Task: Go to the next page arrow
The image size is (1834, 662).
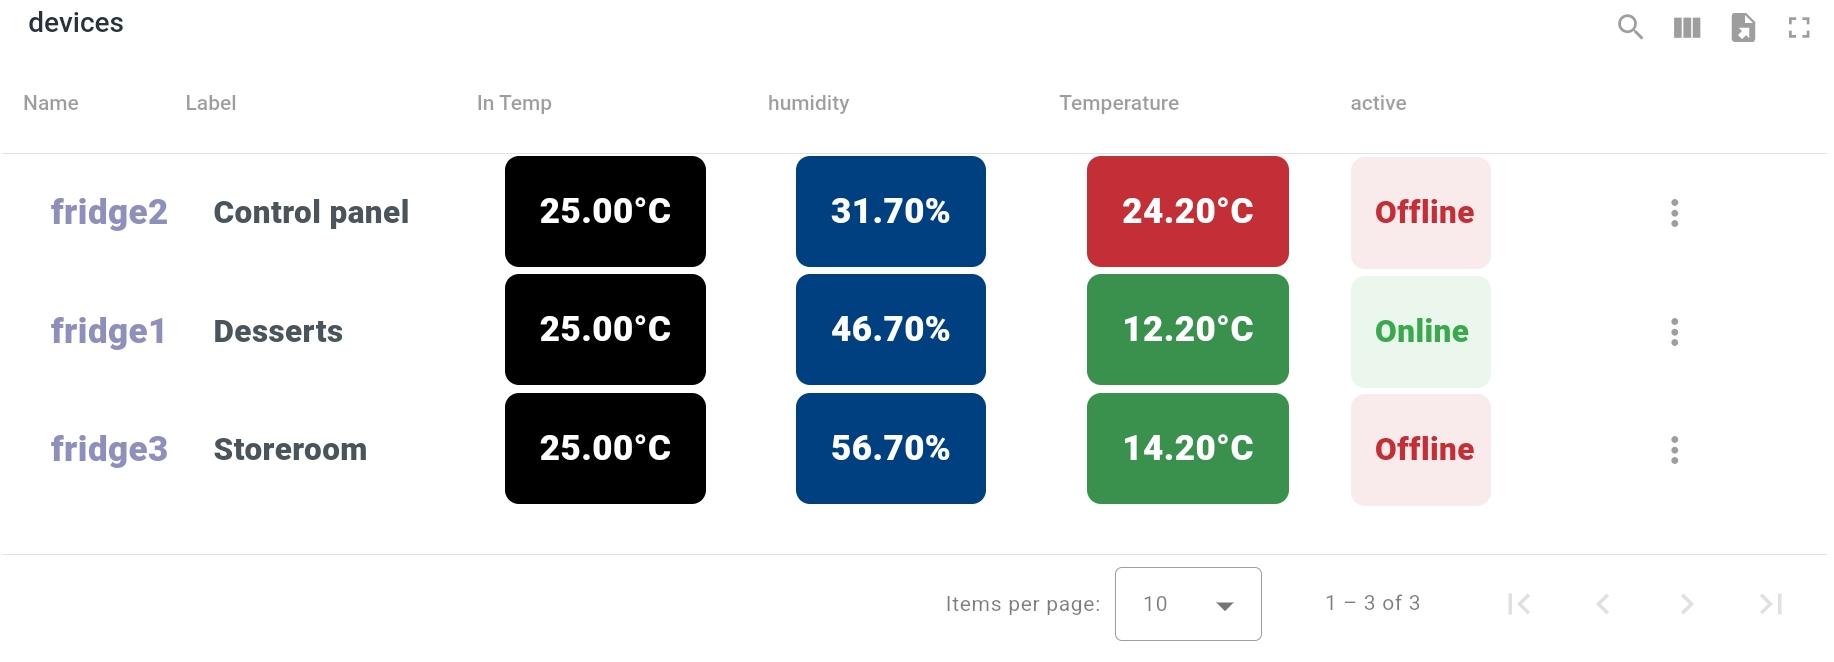Action: tap(1686, 604)
